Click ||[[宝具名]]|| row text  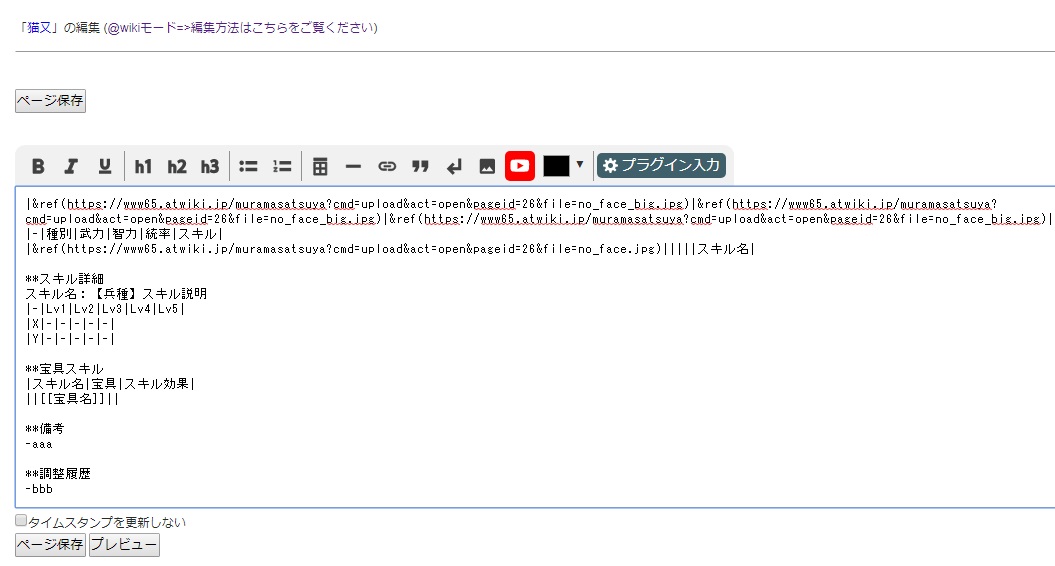tap(72, 399)
